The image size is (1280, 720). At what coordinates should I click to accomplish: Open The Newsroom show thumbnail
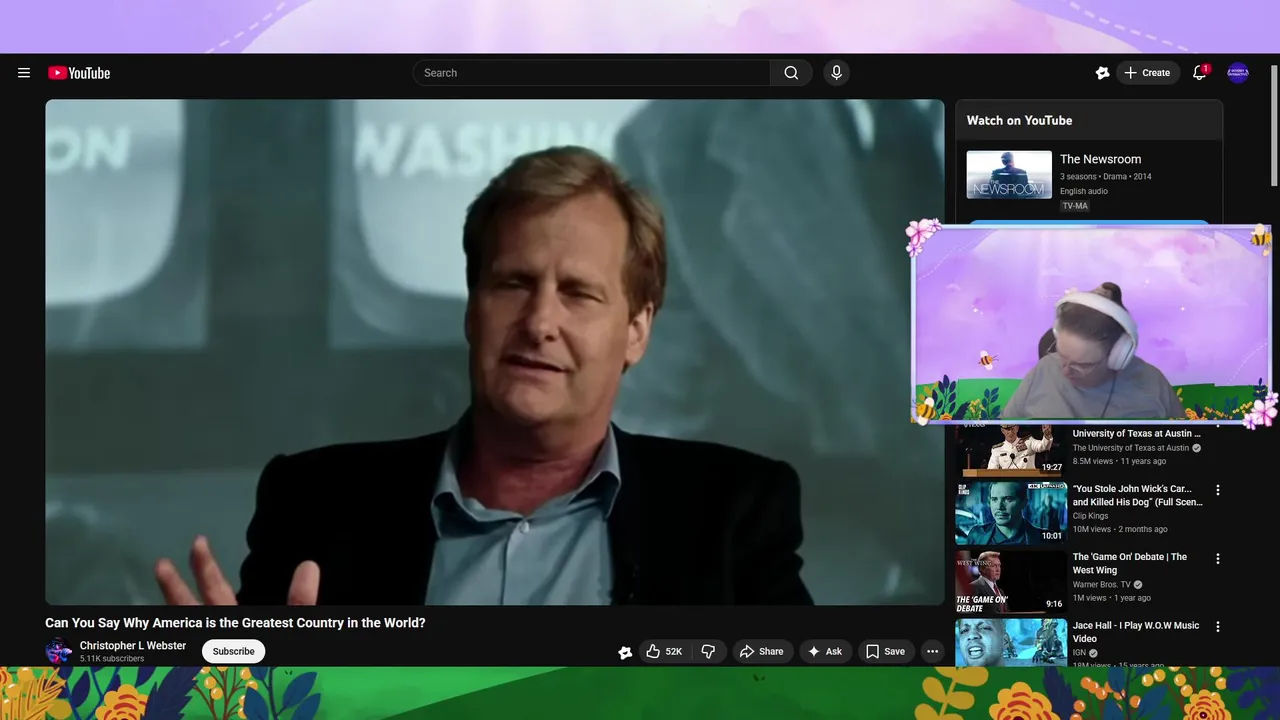1009,175
